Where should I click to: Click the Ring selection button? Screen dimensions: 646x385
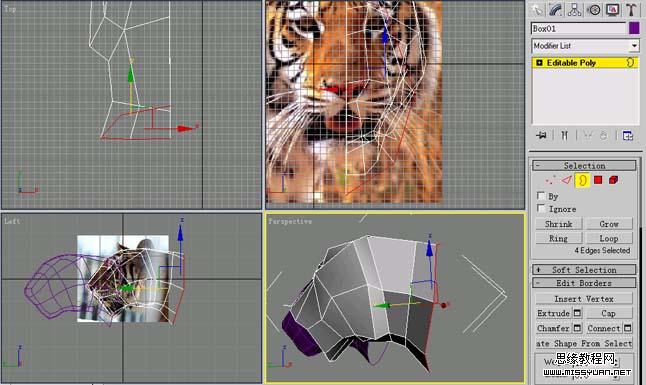click(x=559, y=238)
